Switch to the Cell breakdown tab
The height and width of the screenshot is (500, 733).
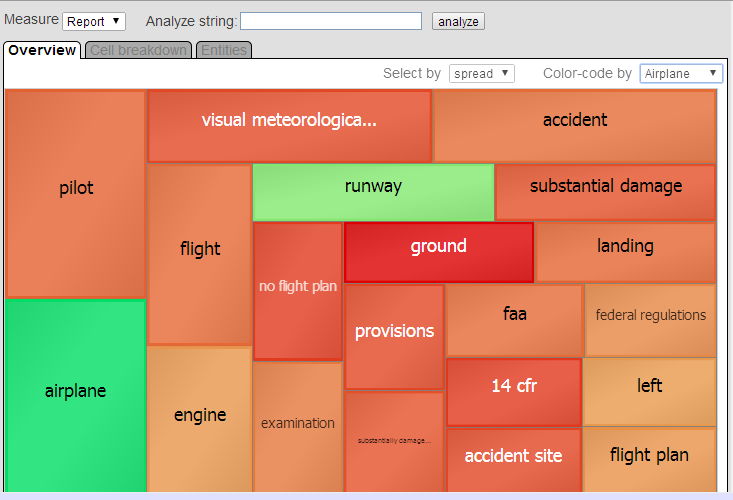point(139,50)
